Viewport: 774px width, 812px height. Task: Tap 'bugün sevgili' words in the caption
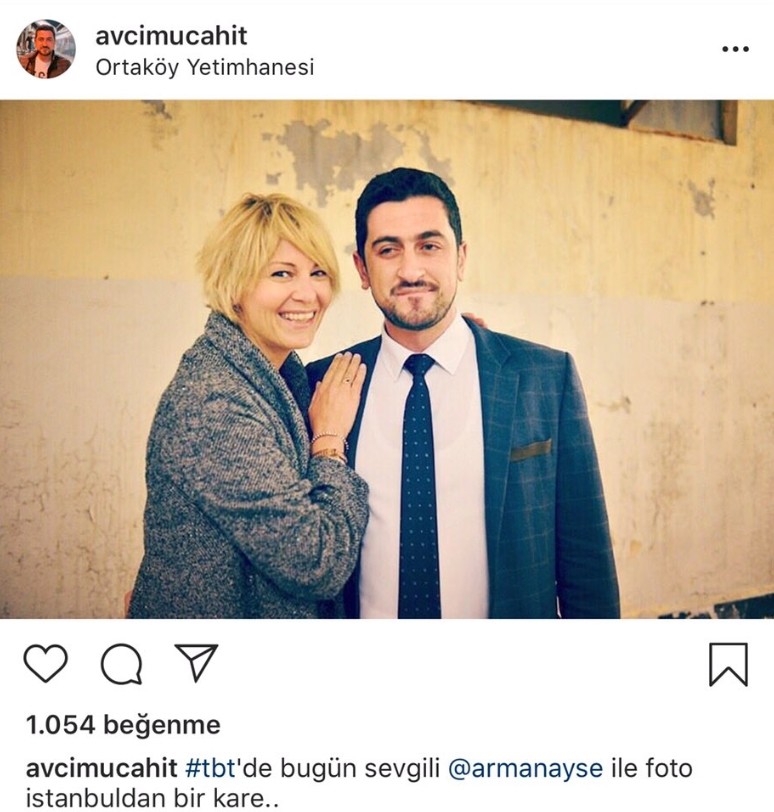(x=360, y=770)
